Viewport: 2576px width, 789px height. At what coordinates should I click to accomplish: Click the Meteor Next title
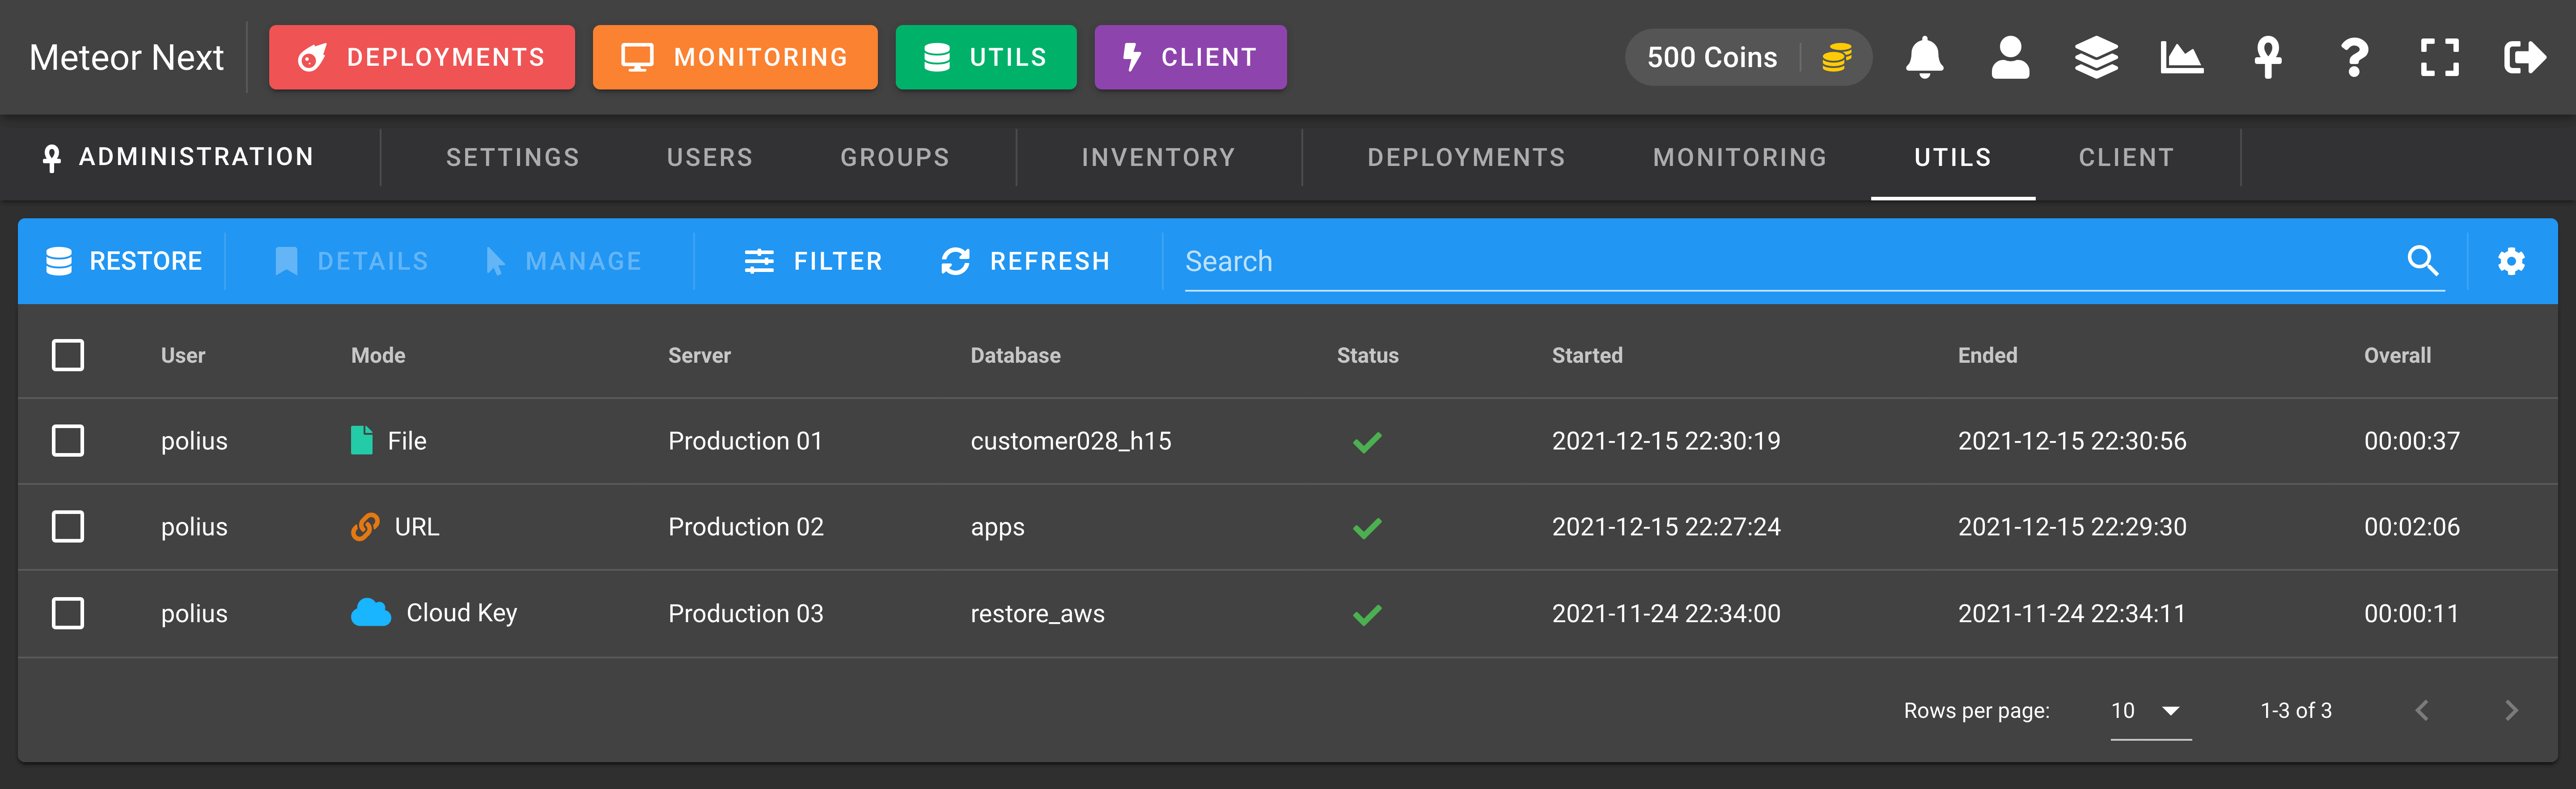(126, 57)
